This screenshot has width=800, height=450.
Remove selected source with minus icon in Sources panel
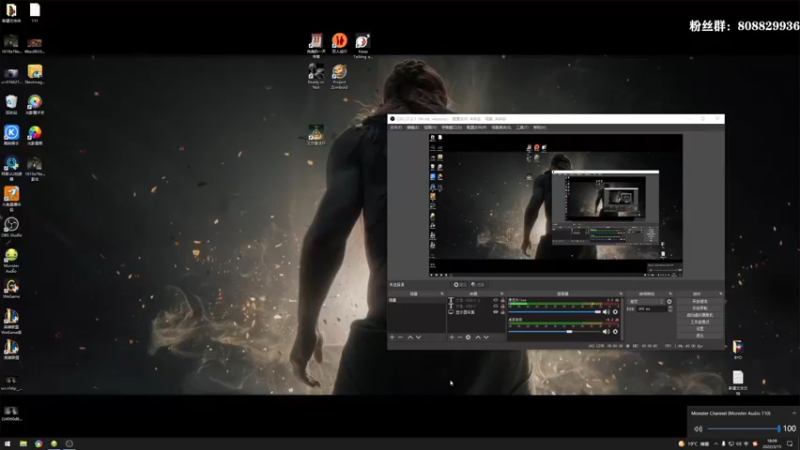tap(460, 337)
